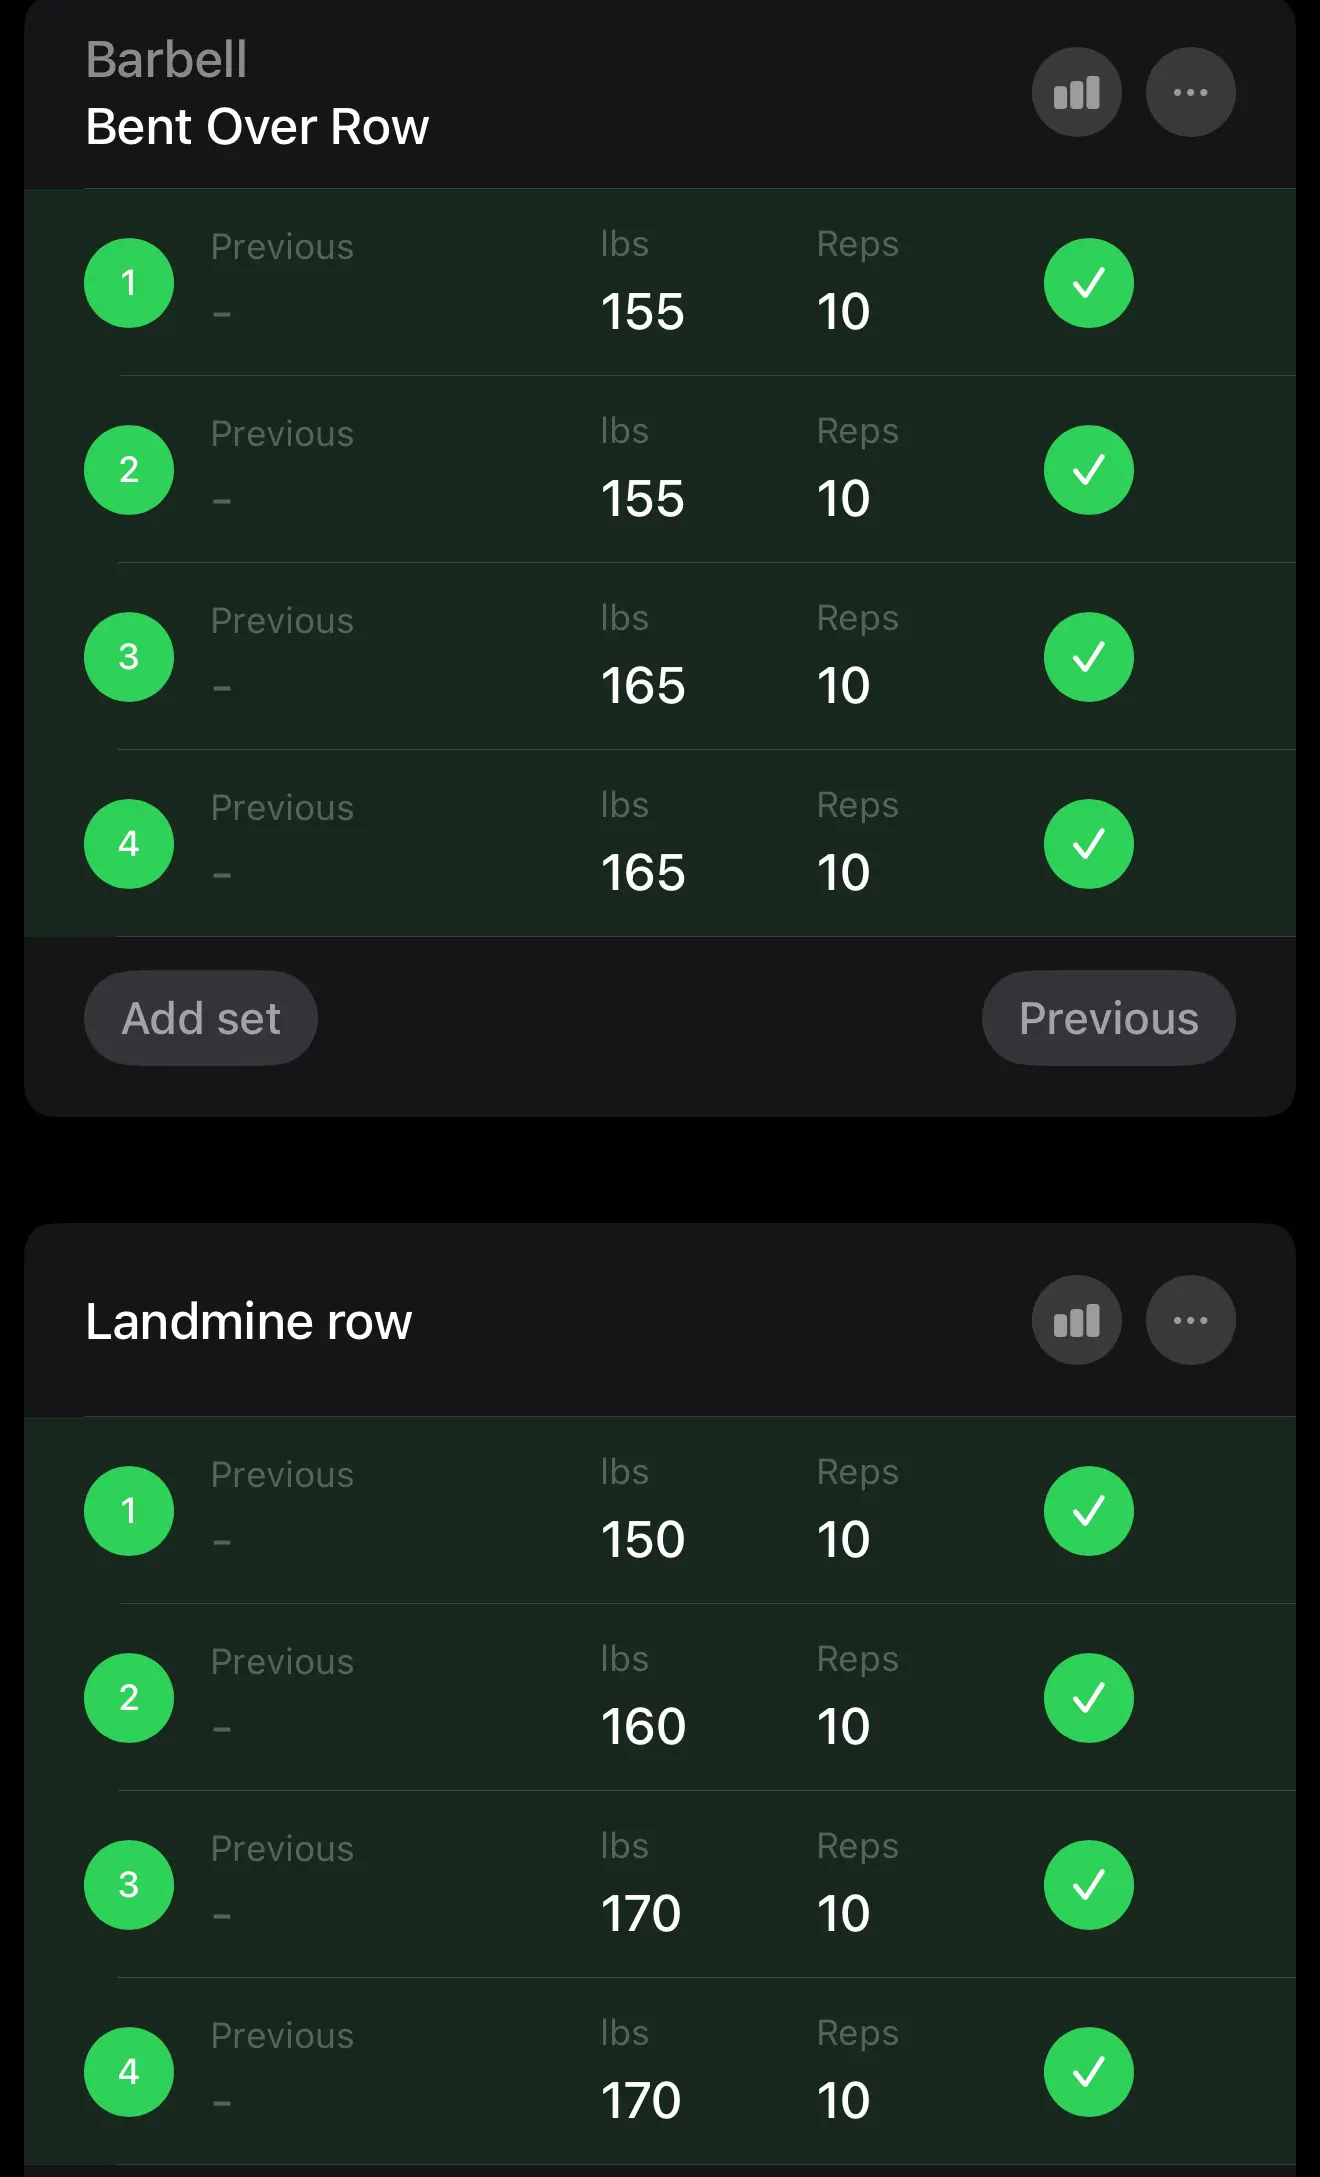Image resolution: width=1320 pixels, height=2177 pixels.
Task: Open Bent Over Row statistics chart icon
Action: (1076, 93)
